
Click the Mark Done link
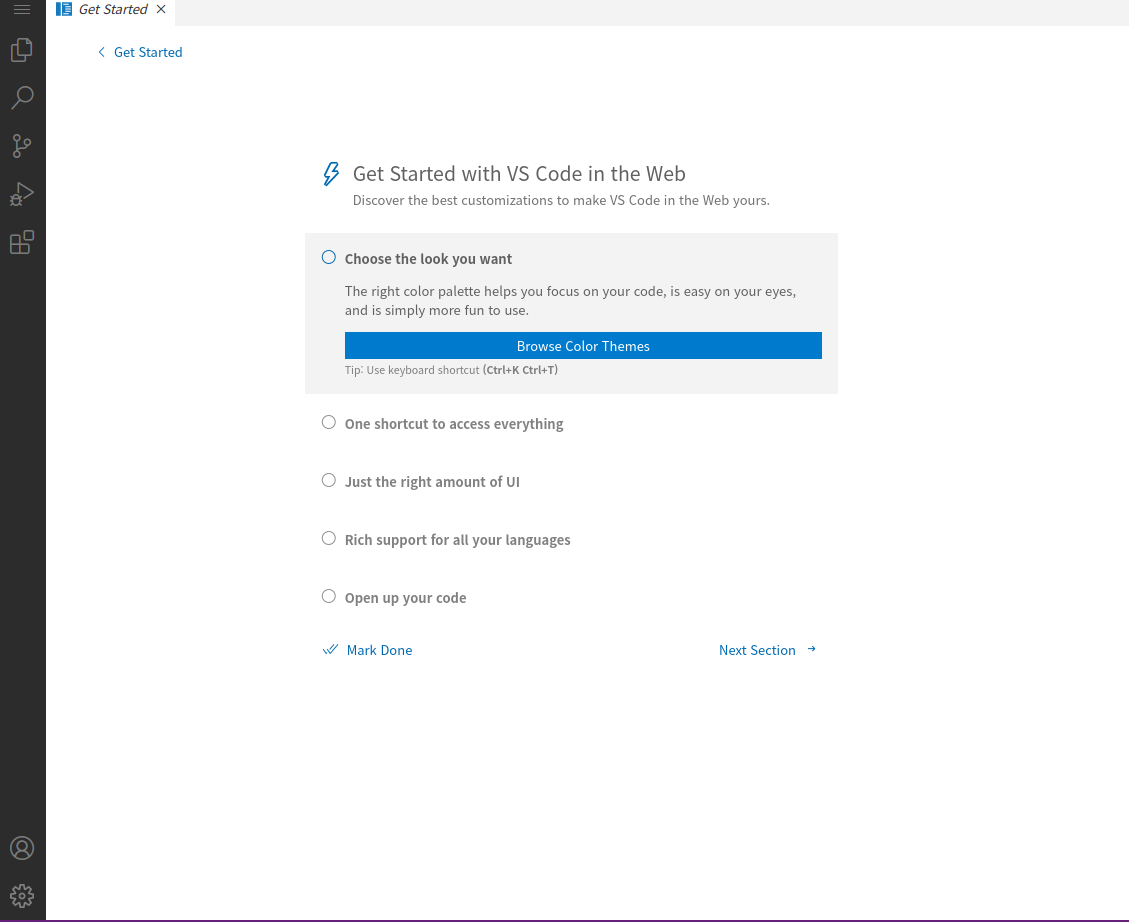coord(379,650)
